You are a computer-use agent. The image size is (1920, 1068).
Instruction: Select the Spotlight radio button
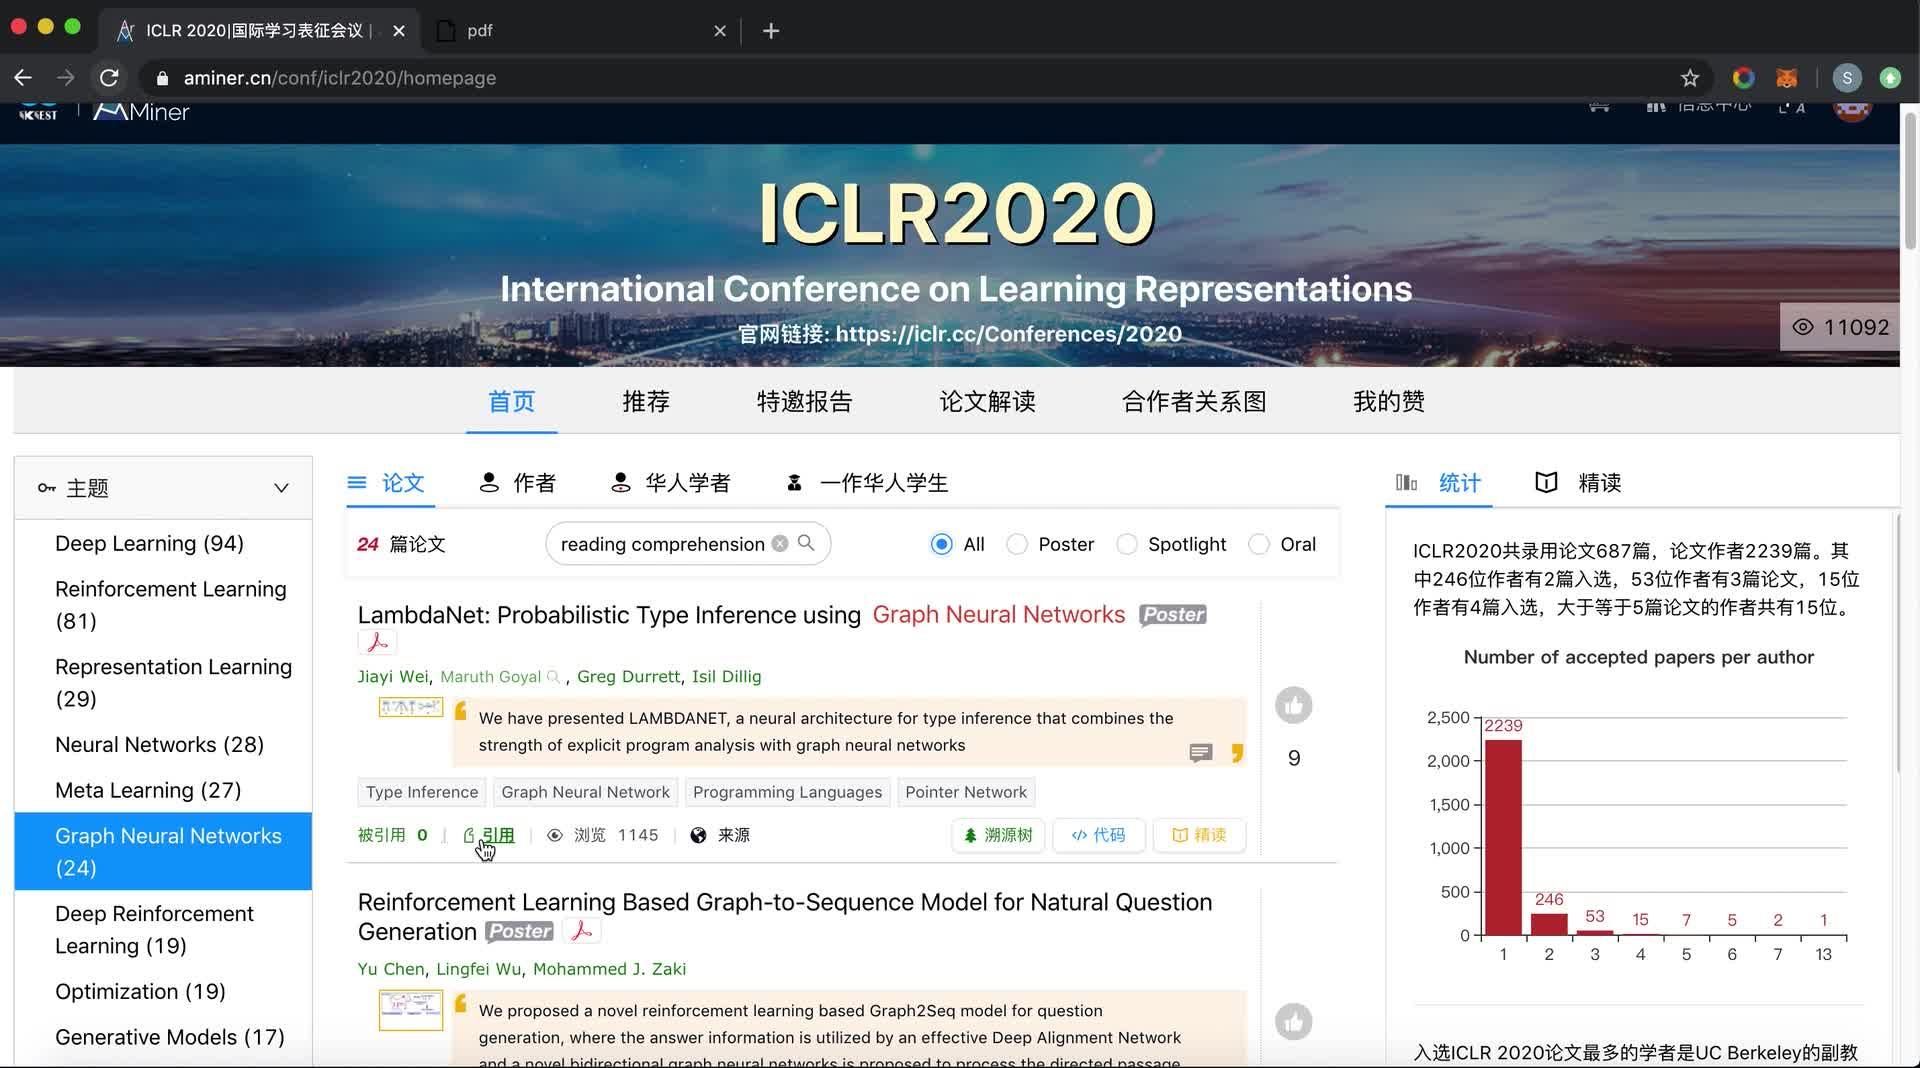(x=1126, y=544)
